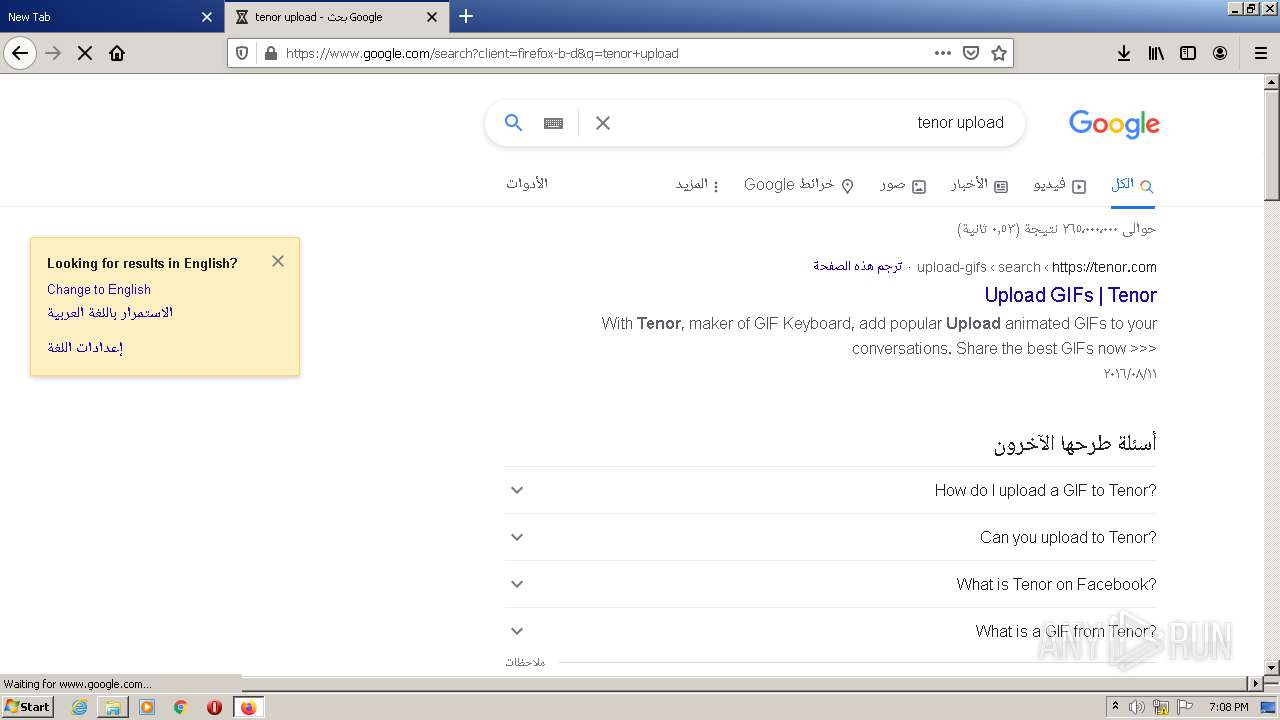Click Change to English link

click(99, 289)
